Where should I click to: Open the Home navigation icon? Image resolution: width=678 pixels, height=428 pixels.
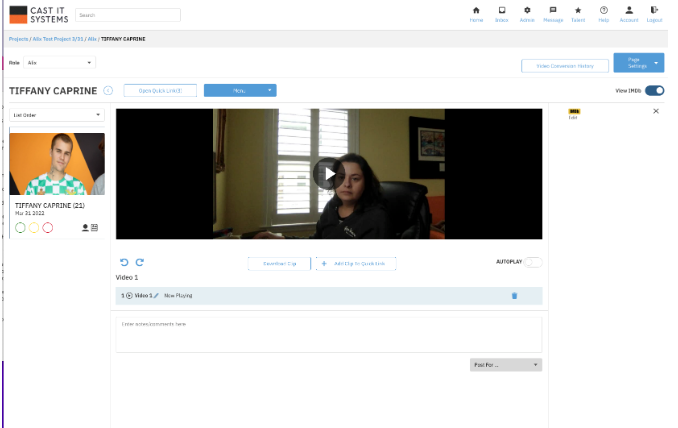[476, 10]
